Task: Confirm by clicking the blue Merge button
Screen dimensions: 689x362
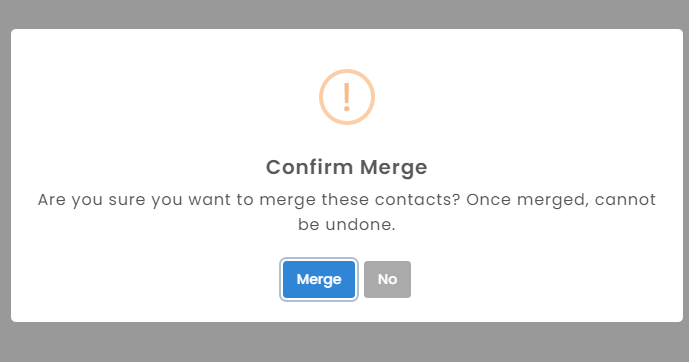Action: click(319, 279)
